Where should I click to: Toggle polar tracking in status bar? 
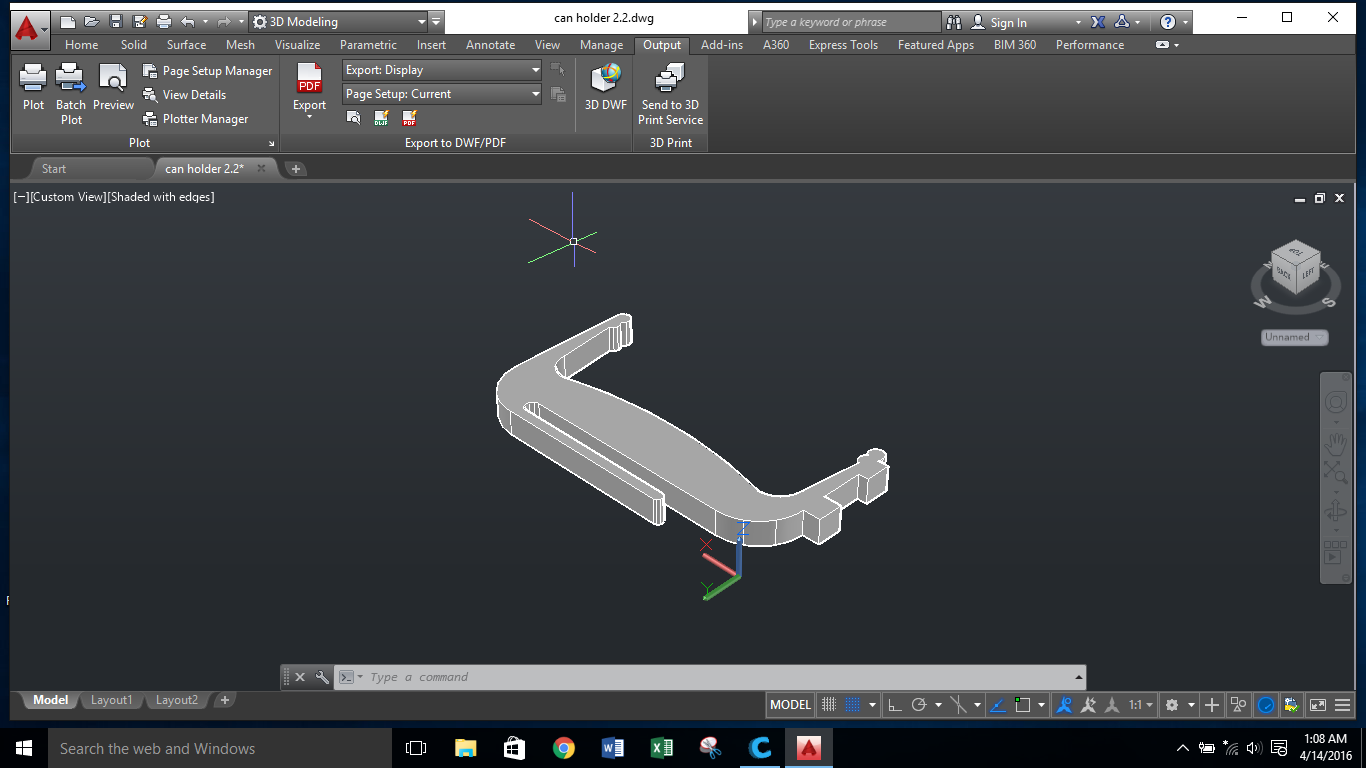point(919,705)
